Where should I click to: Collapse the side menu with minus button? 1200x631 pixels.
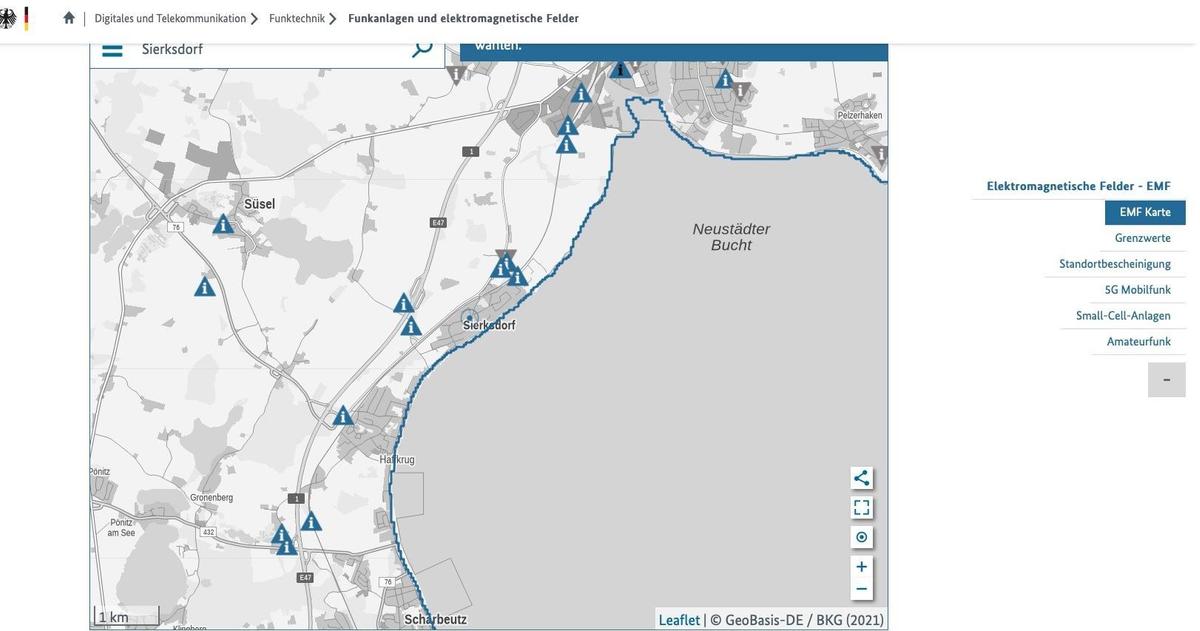1166,380
